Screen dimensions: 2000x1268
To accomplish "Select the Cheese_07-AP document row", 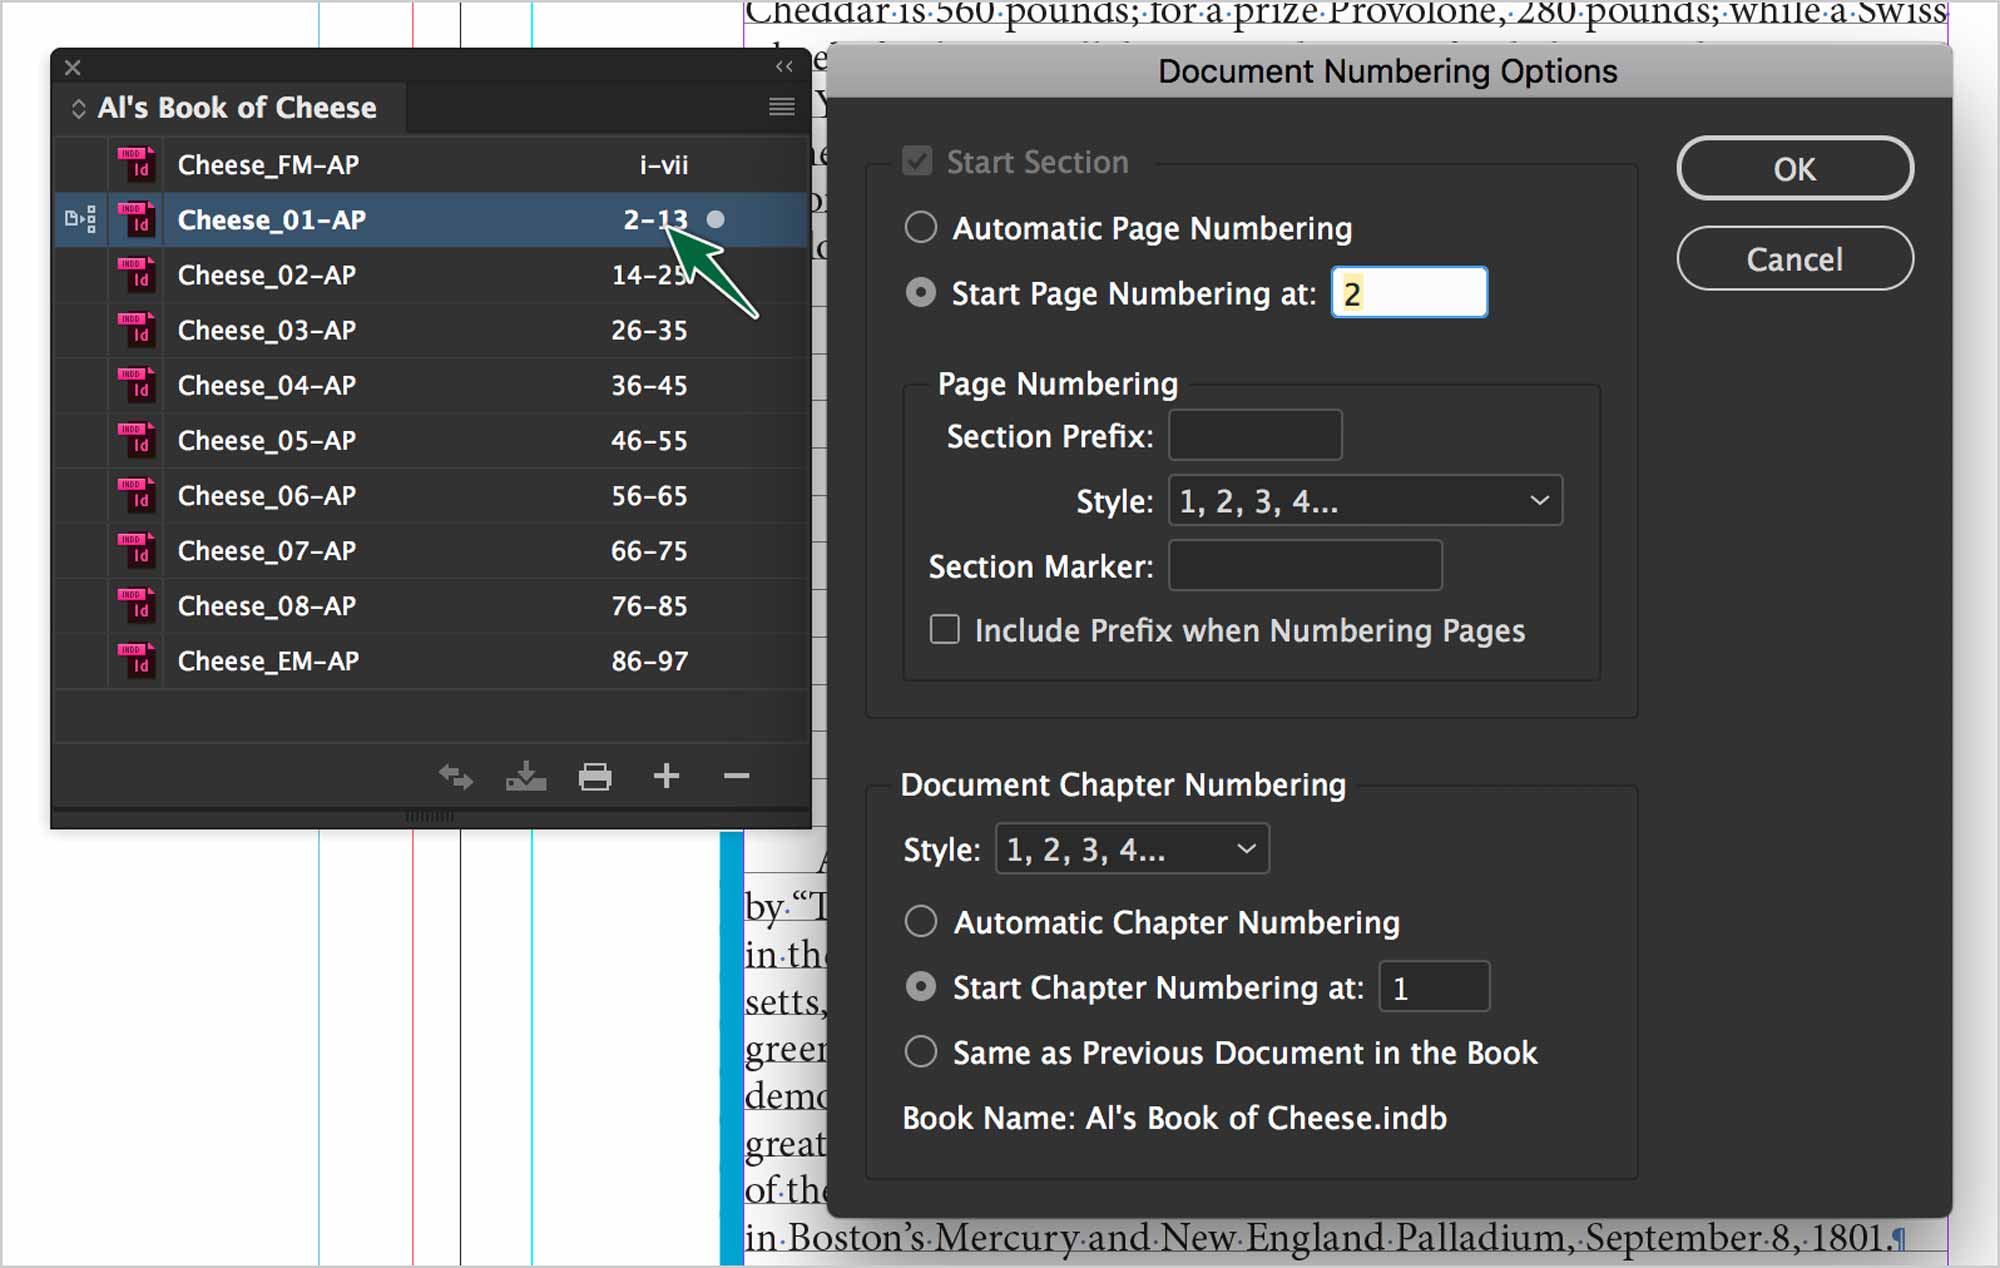I will [430, 549].
